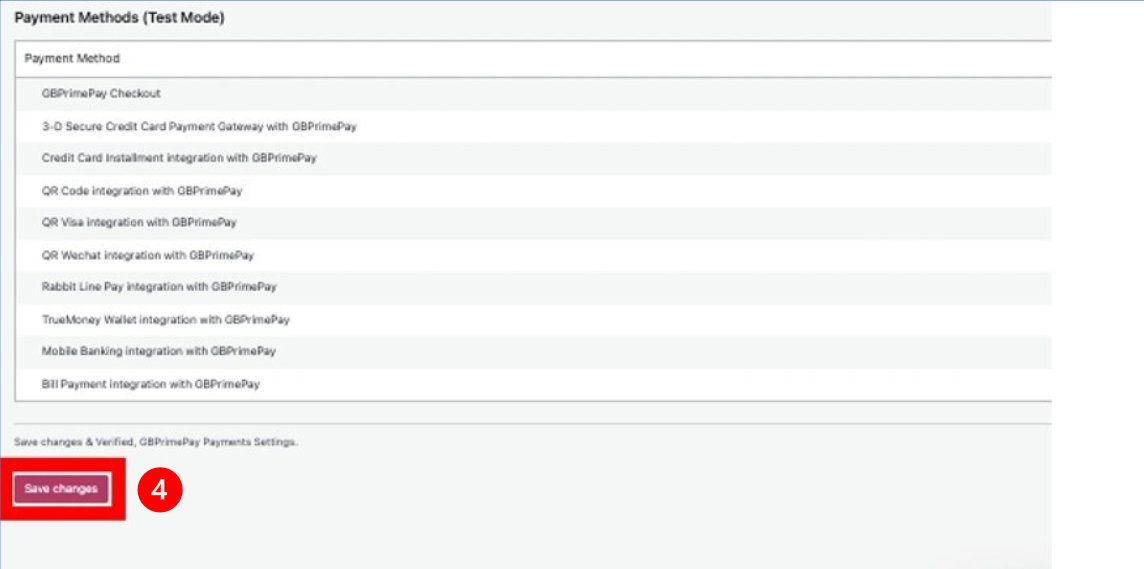Select 3-D Secure Credit Card Payment Gateway row

pyautogui.click(x=533, y=126)
